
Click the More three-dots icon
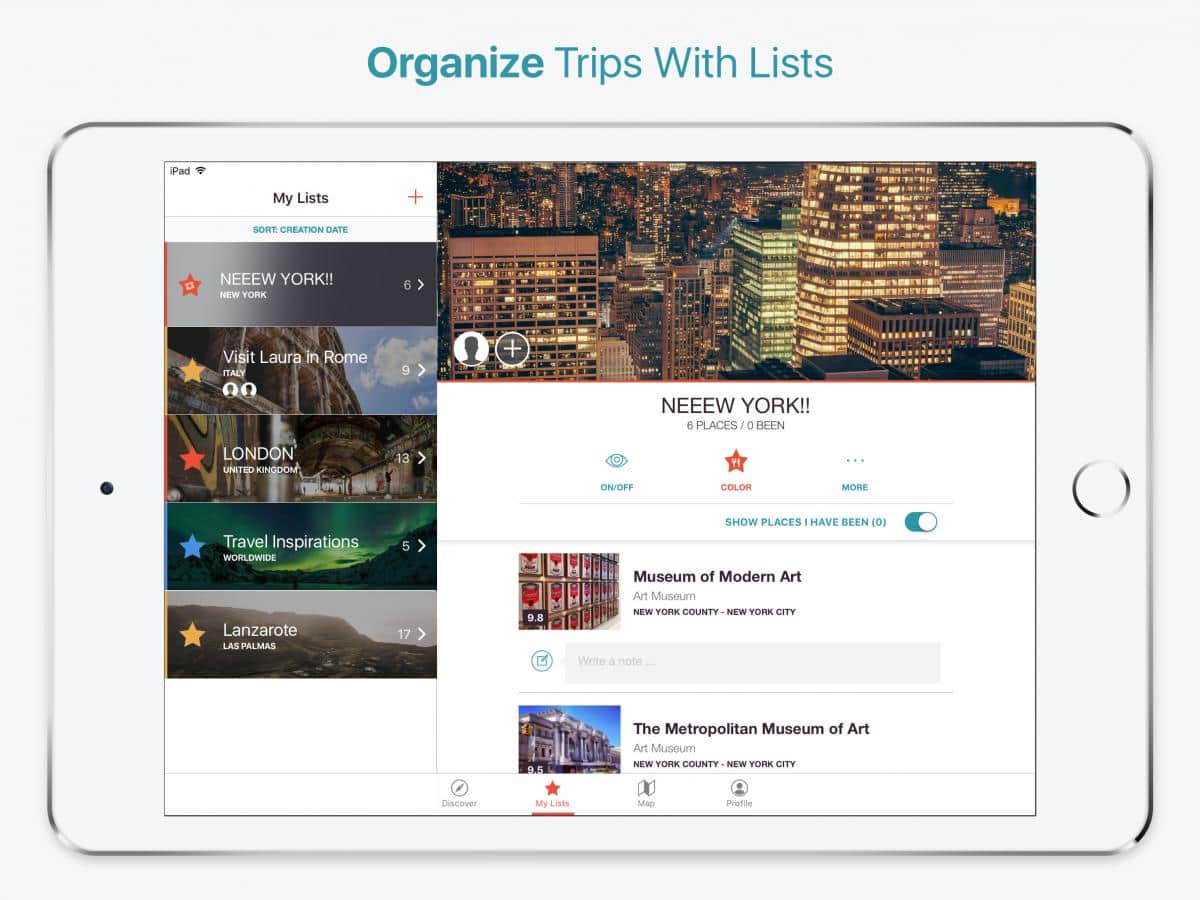(x=854, y=461)
